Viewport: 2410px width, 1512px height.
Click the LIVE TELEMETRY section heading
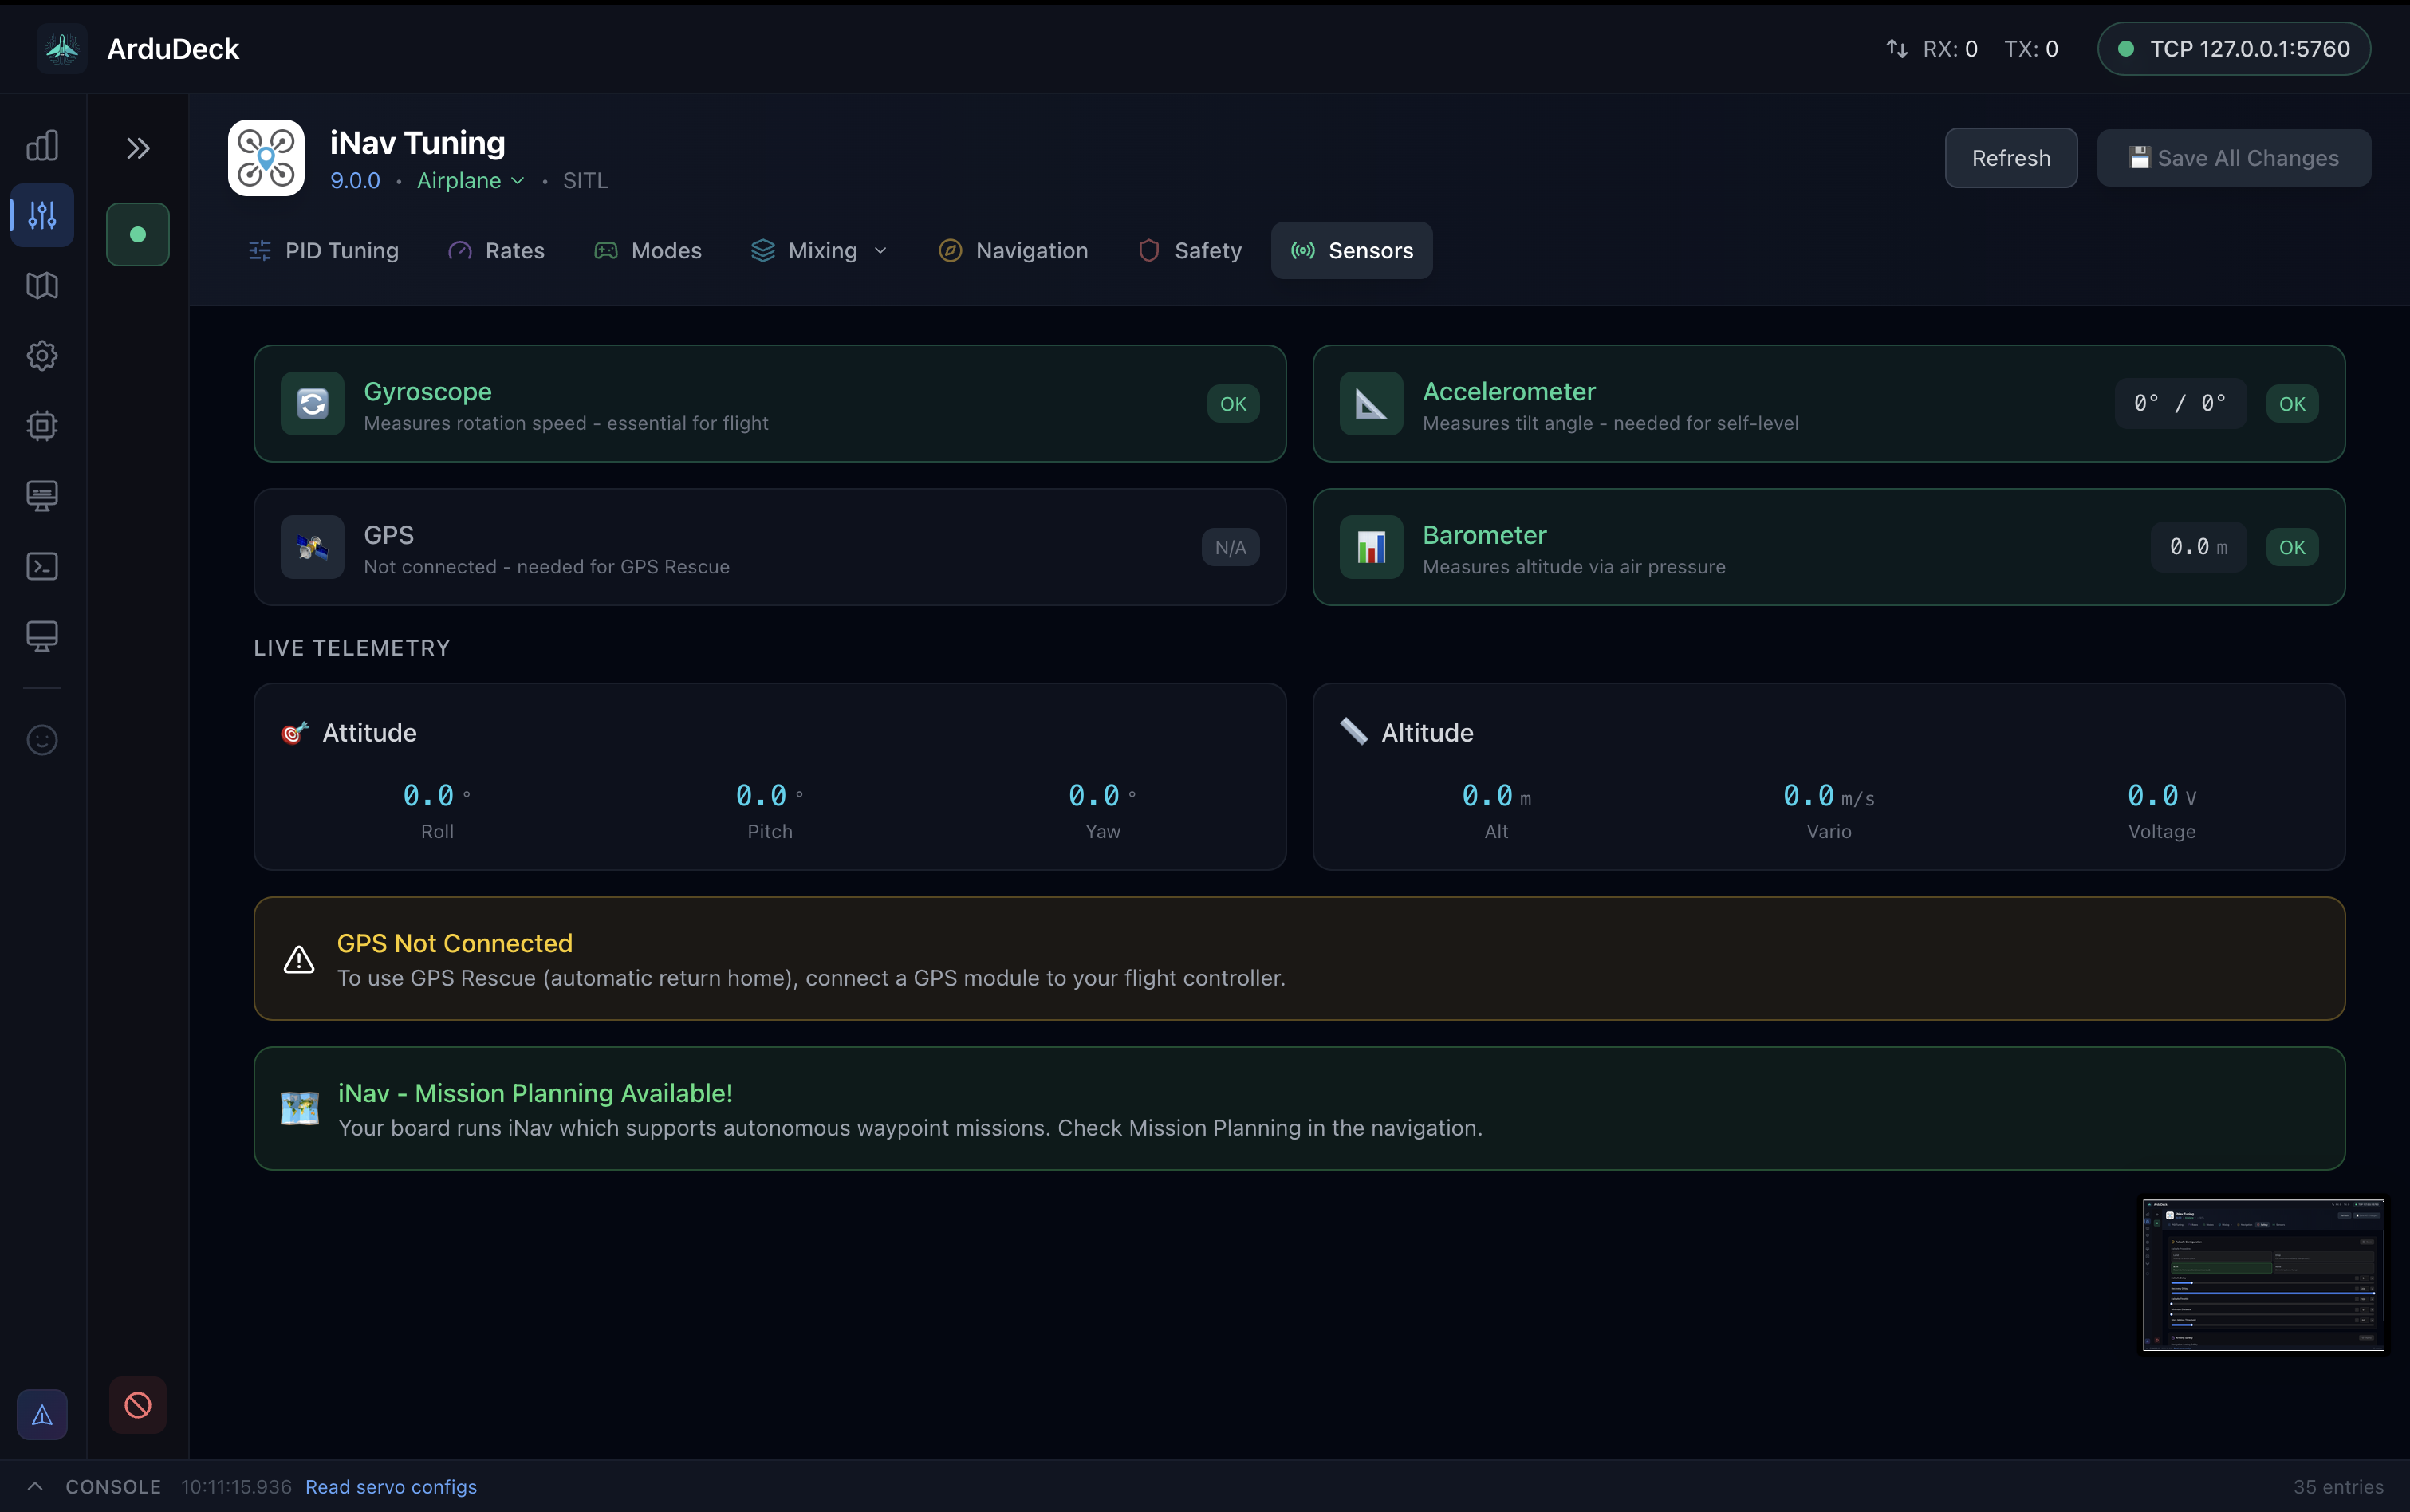click(x=352, y=648)
